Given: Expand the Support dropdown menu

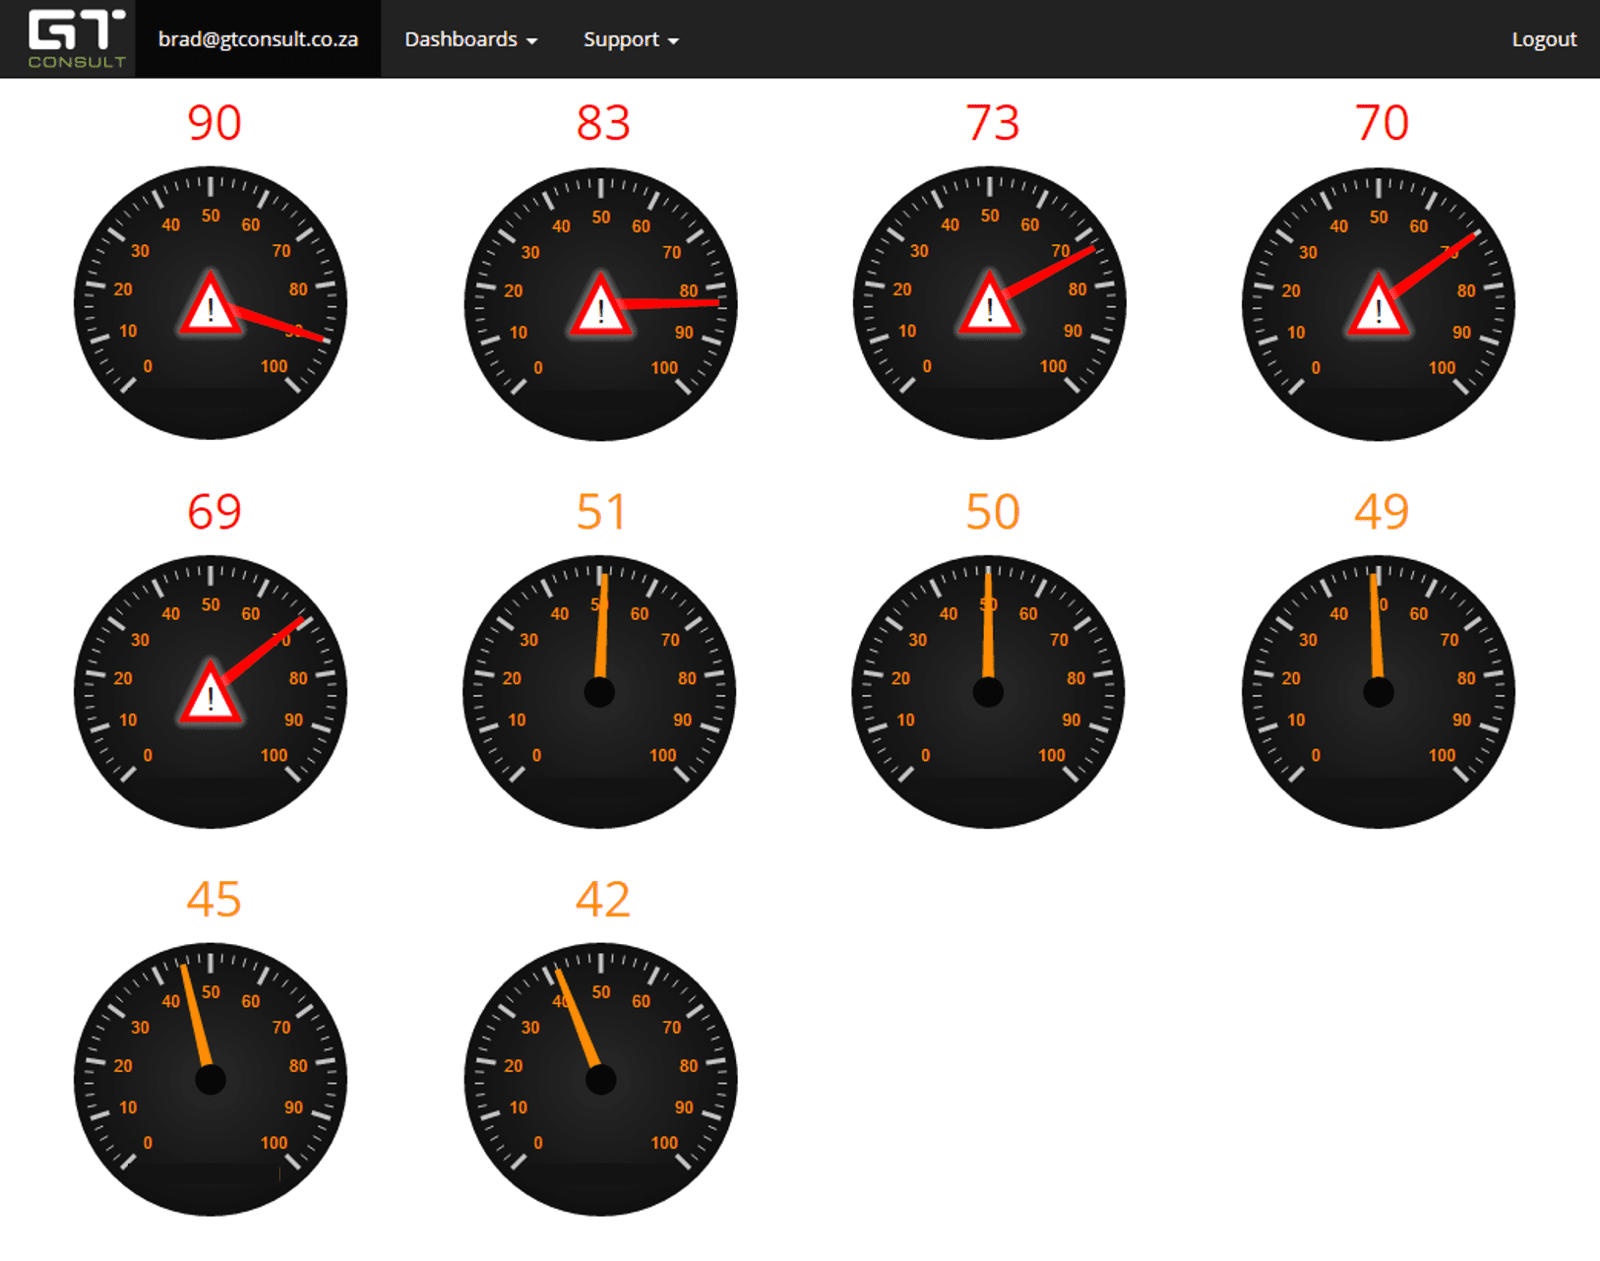Looking at the screenshot, I should tap(631, 39).
